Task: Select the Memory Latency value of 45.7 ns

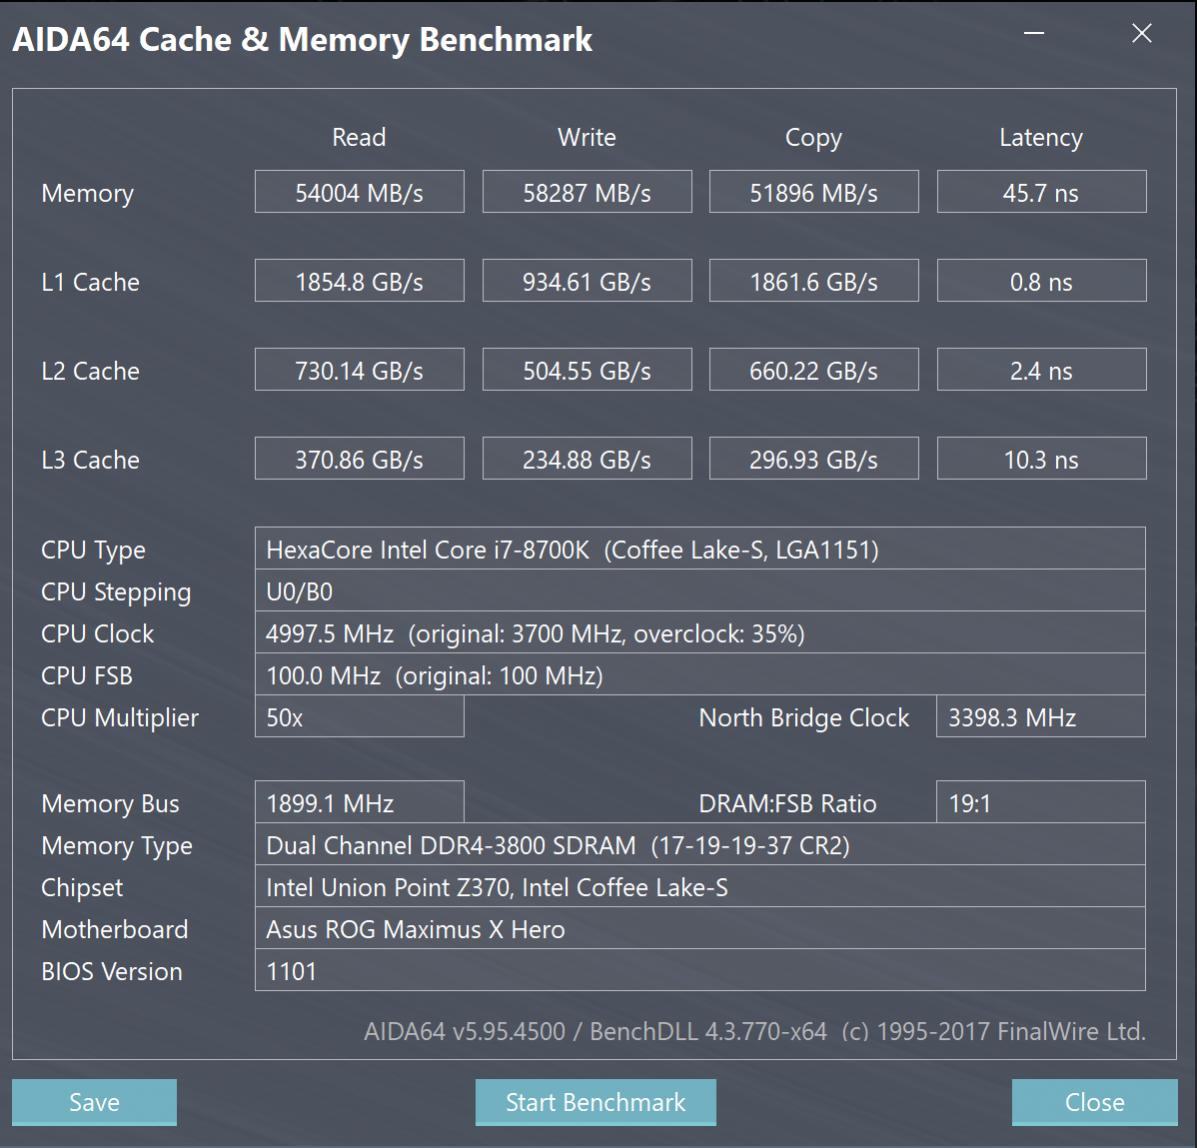Action: (1040, 191)
